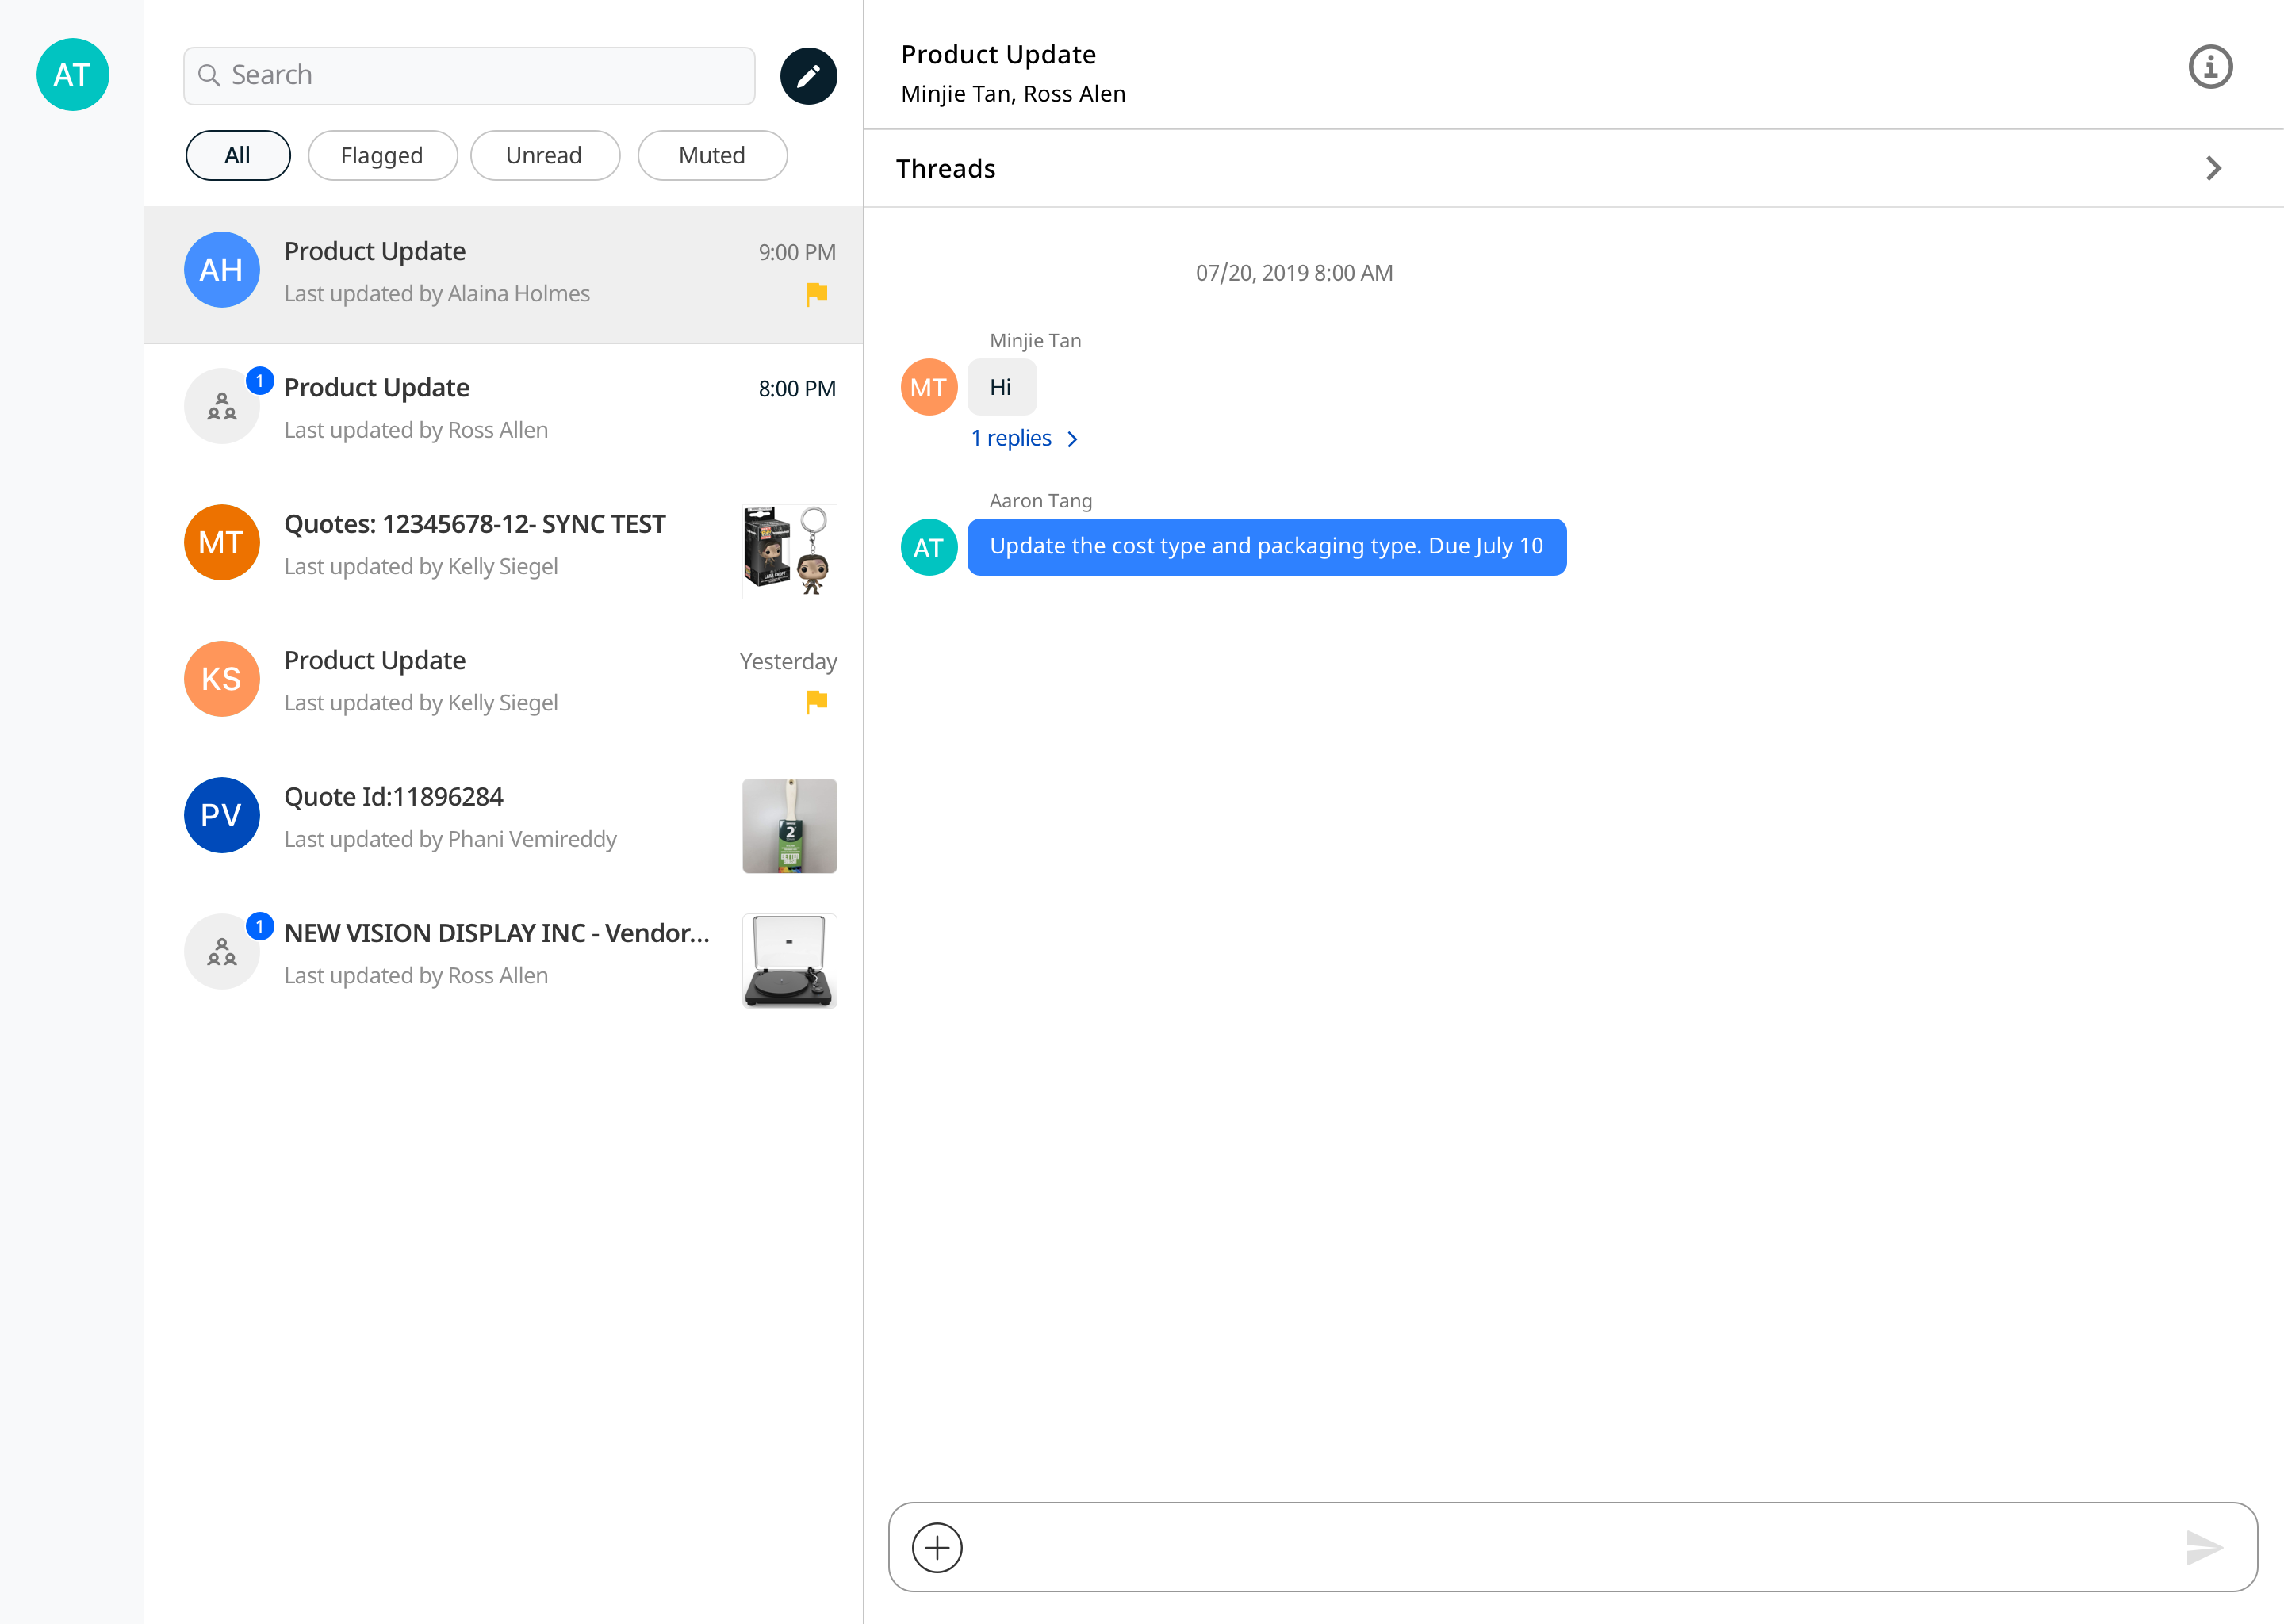Expand the Threads panel chevron
This screenshot has height=1624, width=2284.
(2214, 168)
